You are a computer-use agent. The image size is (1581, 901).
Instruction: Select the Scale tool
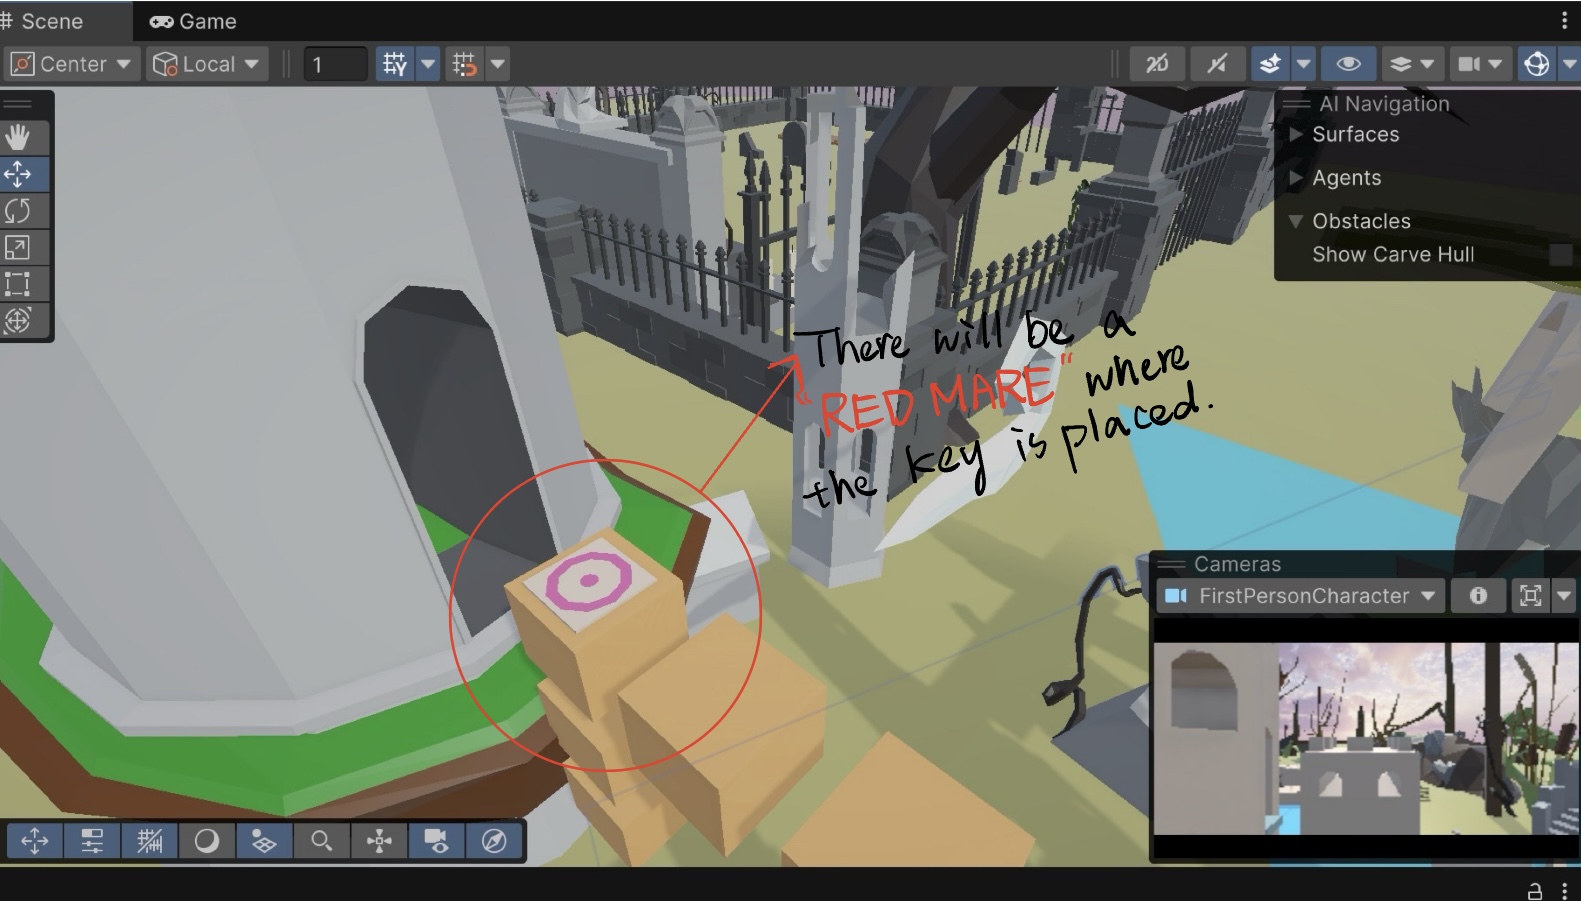click(x=18, y=247)
